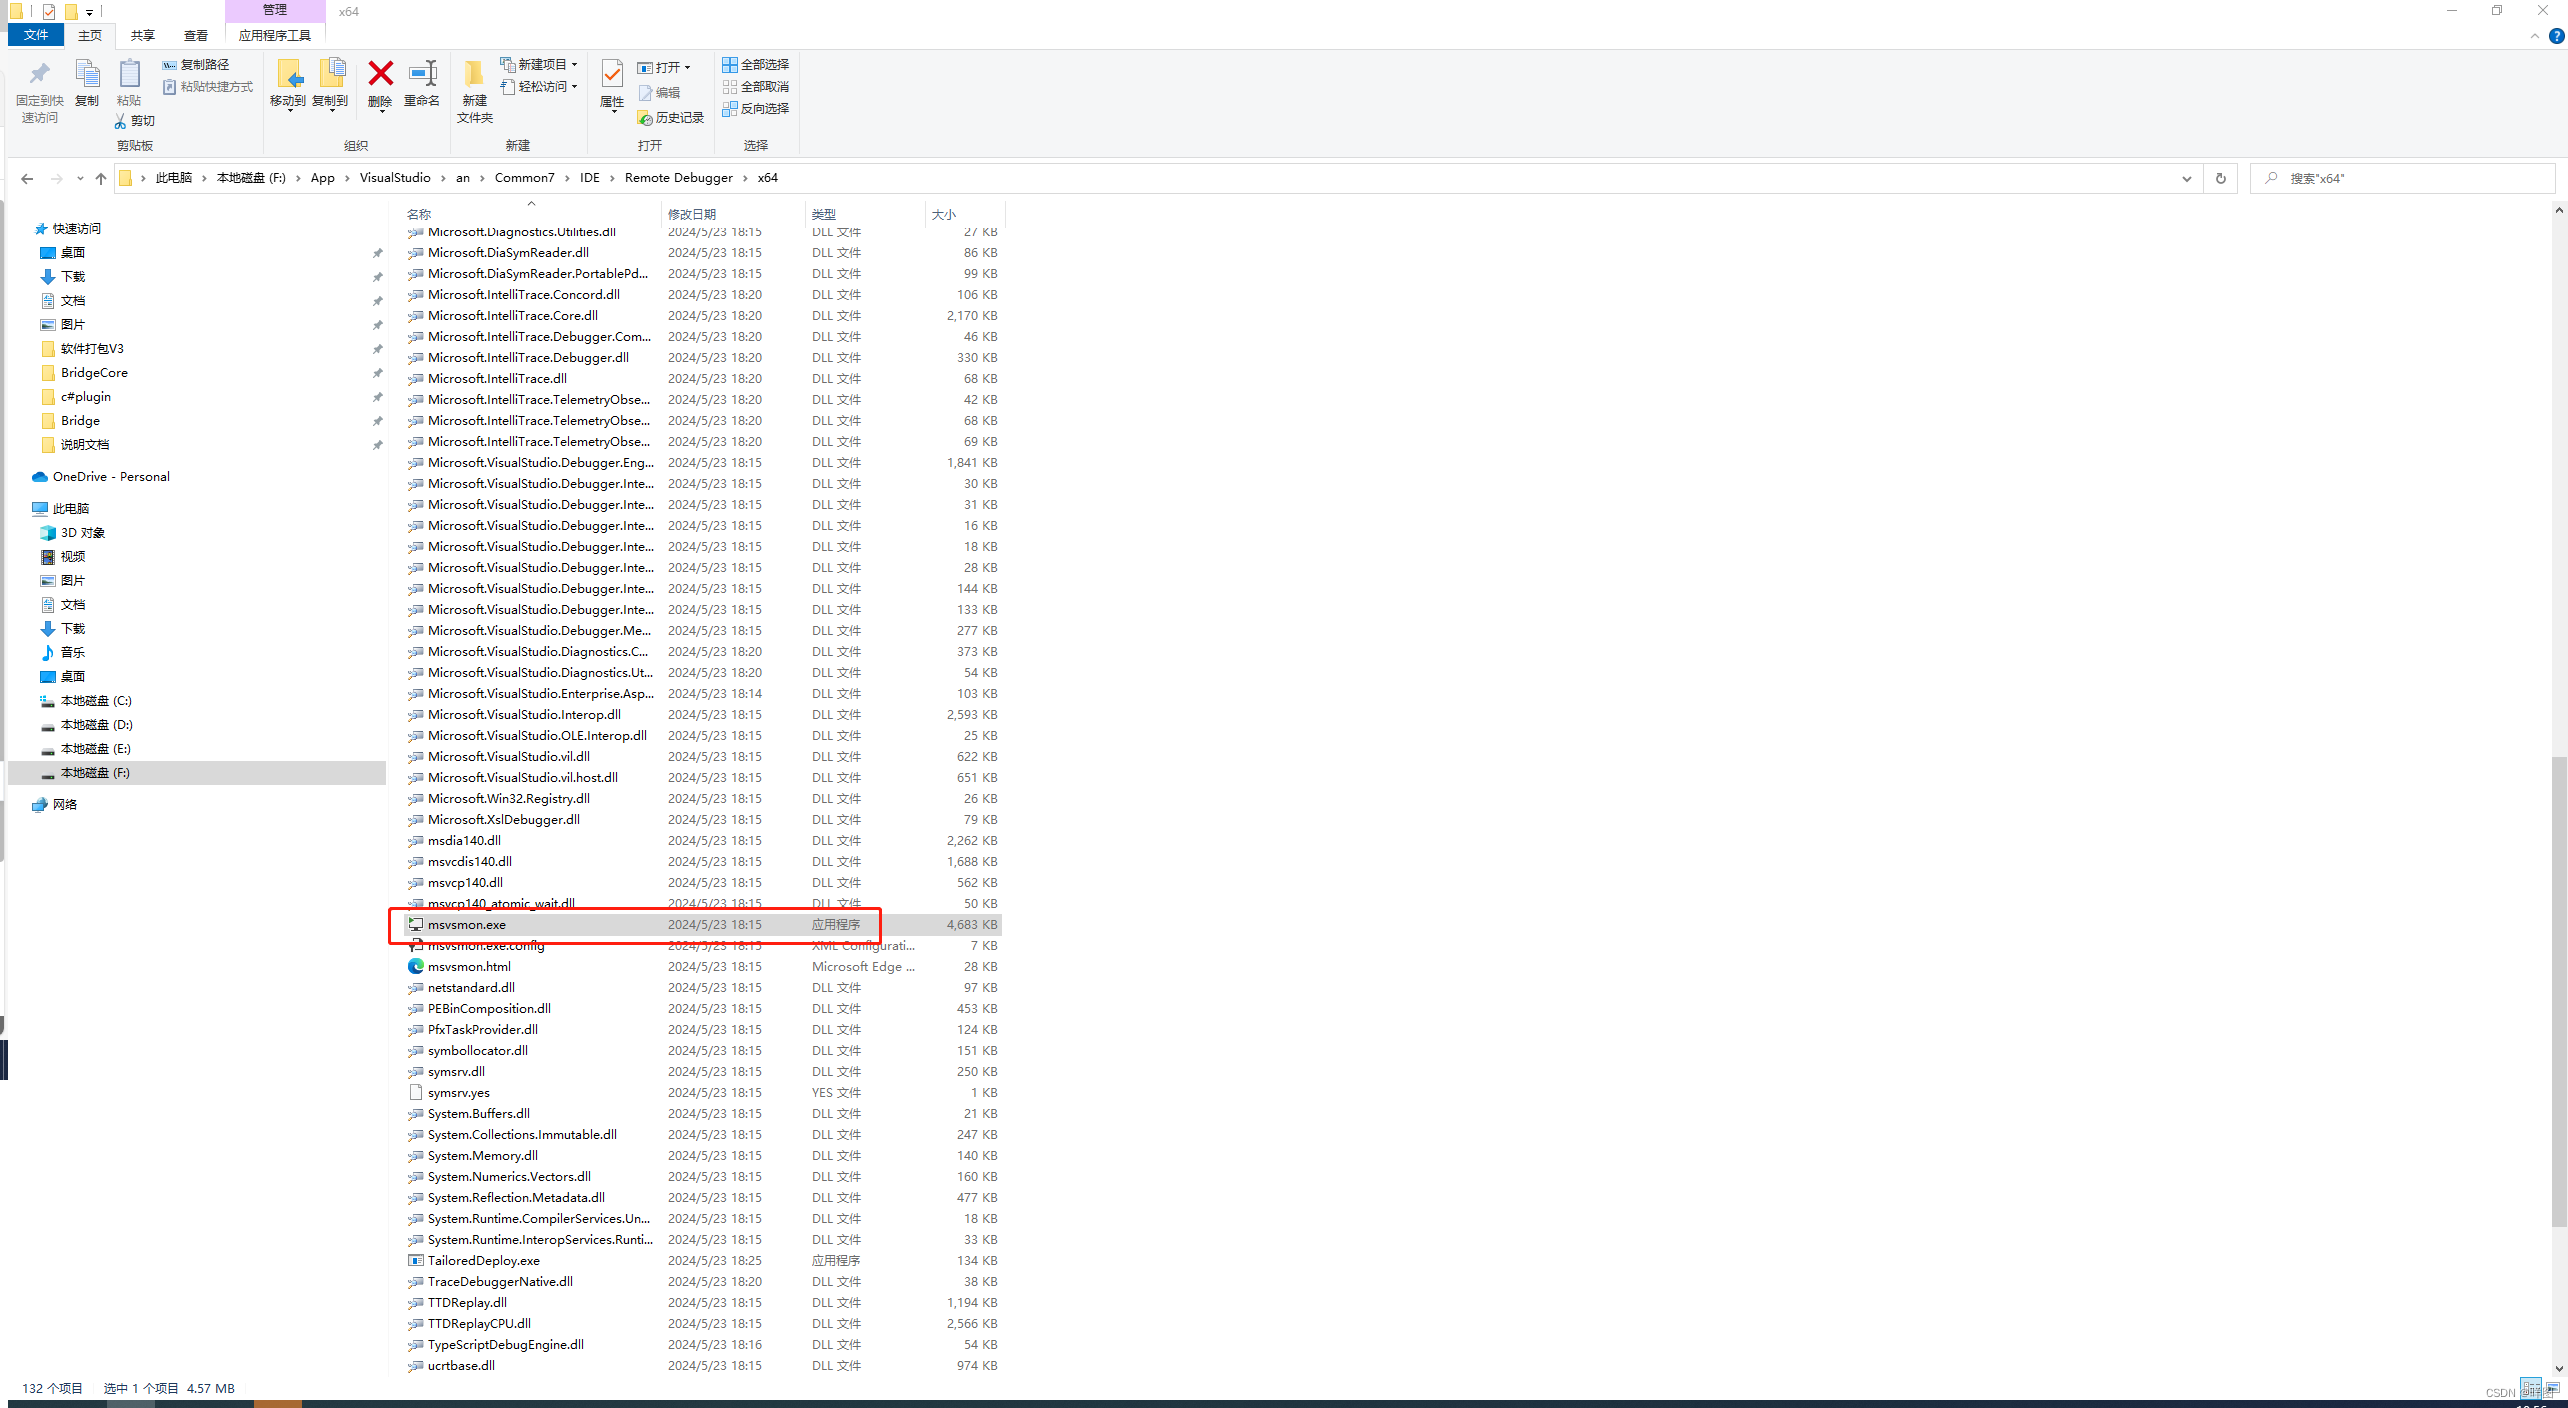Click Edit (编辑) in ribbon
Viewport: 2568px width, 1408px height.
(x=660, y=92)
